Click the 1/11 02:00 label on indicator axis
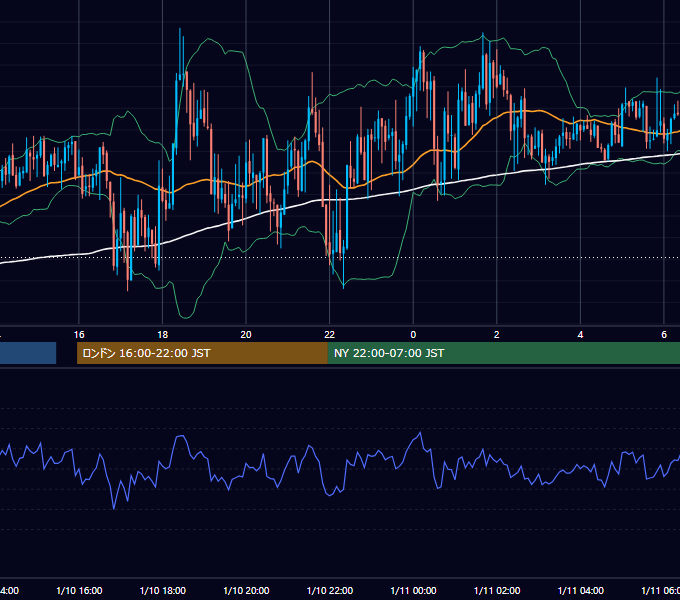680x600 pixels. click(497, 591)
